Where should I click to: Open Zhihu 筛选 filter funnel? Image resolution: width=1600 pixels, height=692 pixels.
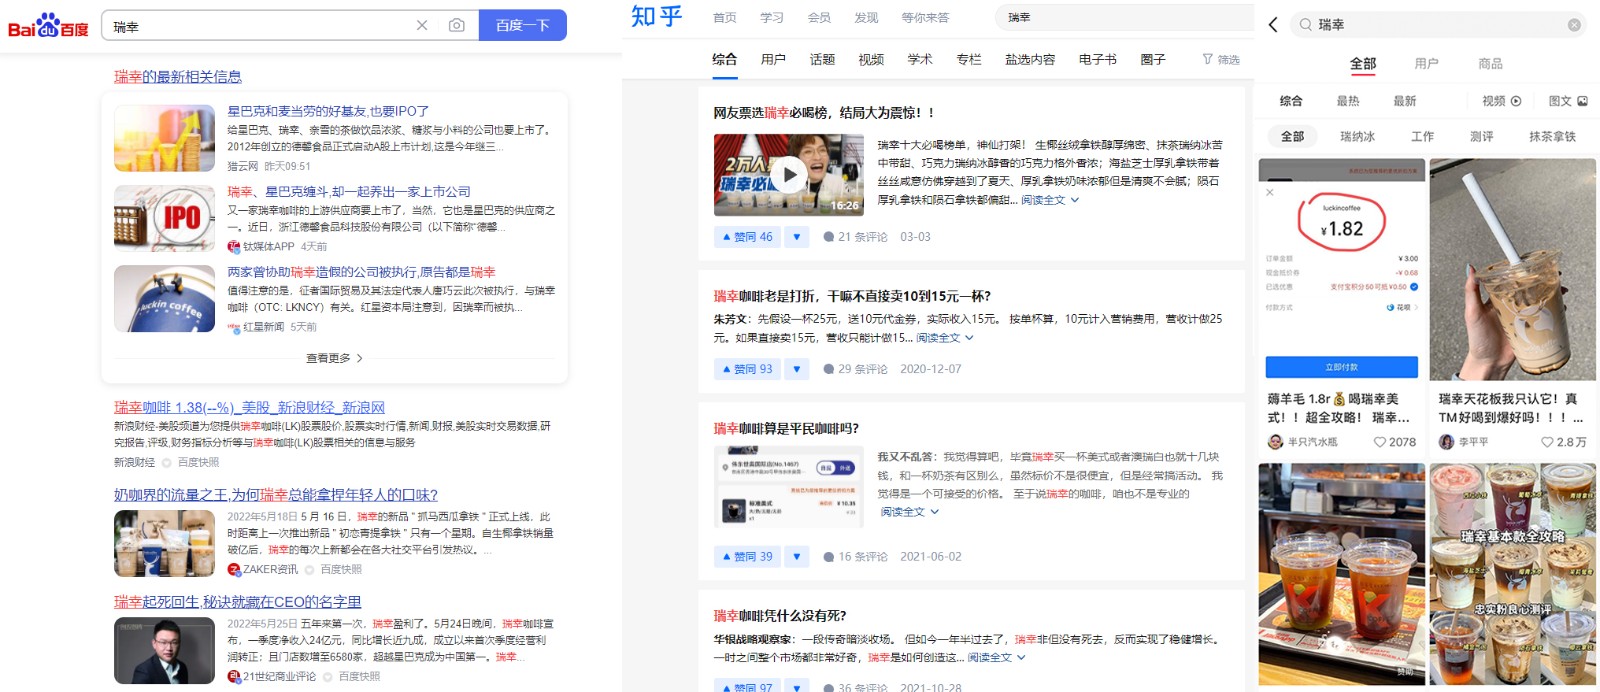pos(1221,60)
